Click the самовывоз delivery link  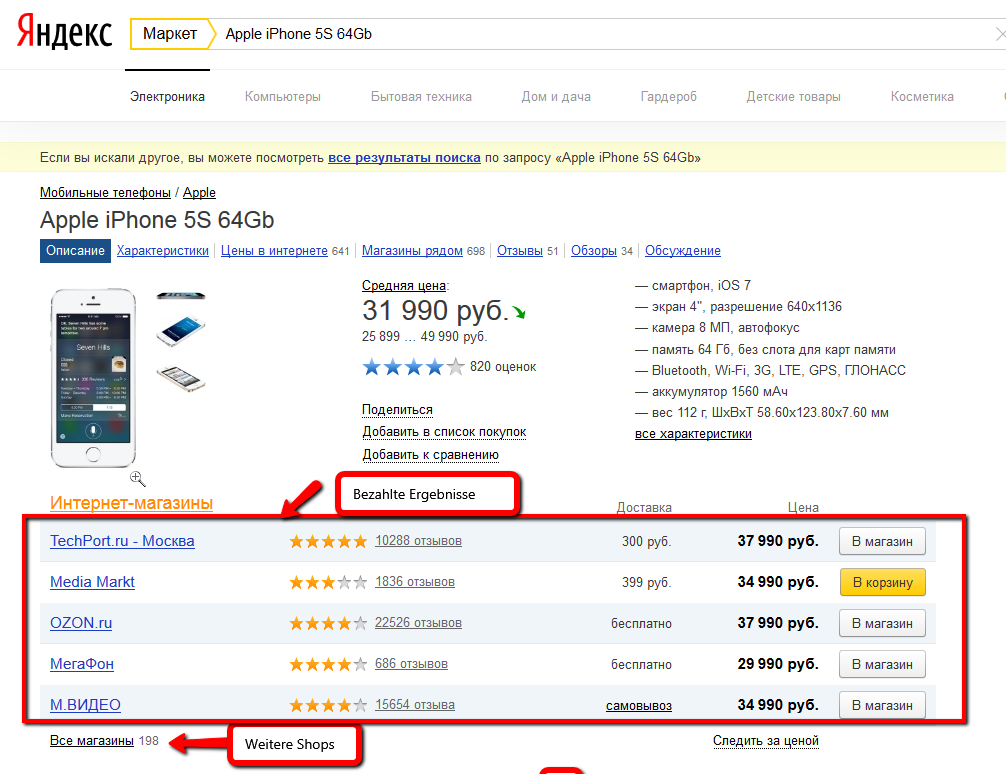(638, 706)
